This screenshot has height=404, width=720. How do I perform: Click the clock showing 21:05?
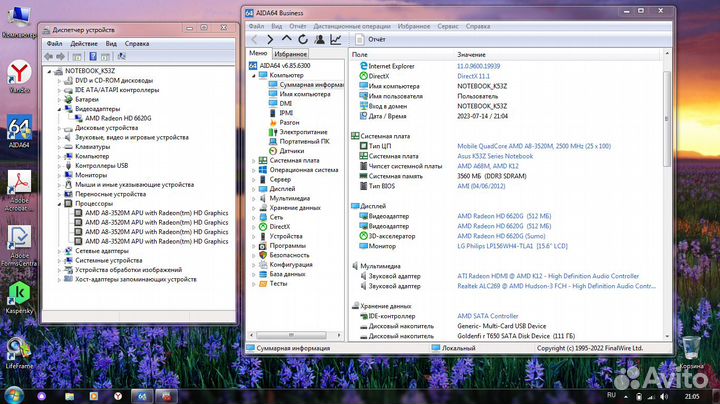[x=692, y=396]
